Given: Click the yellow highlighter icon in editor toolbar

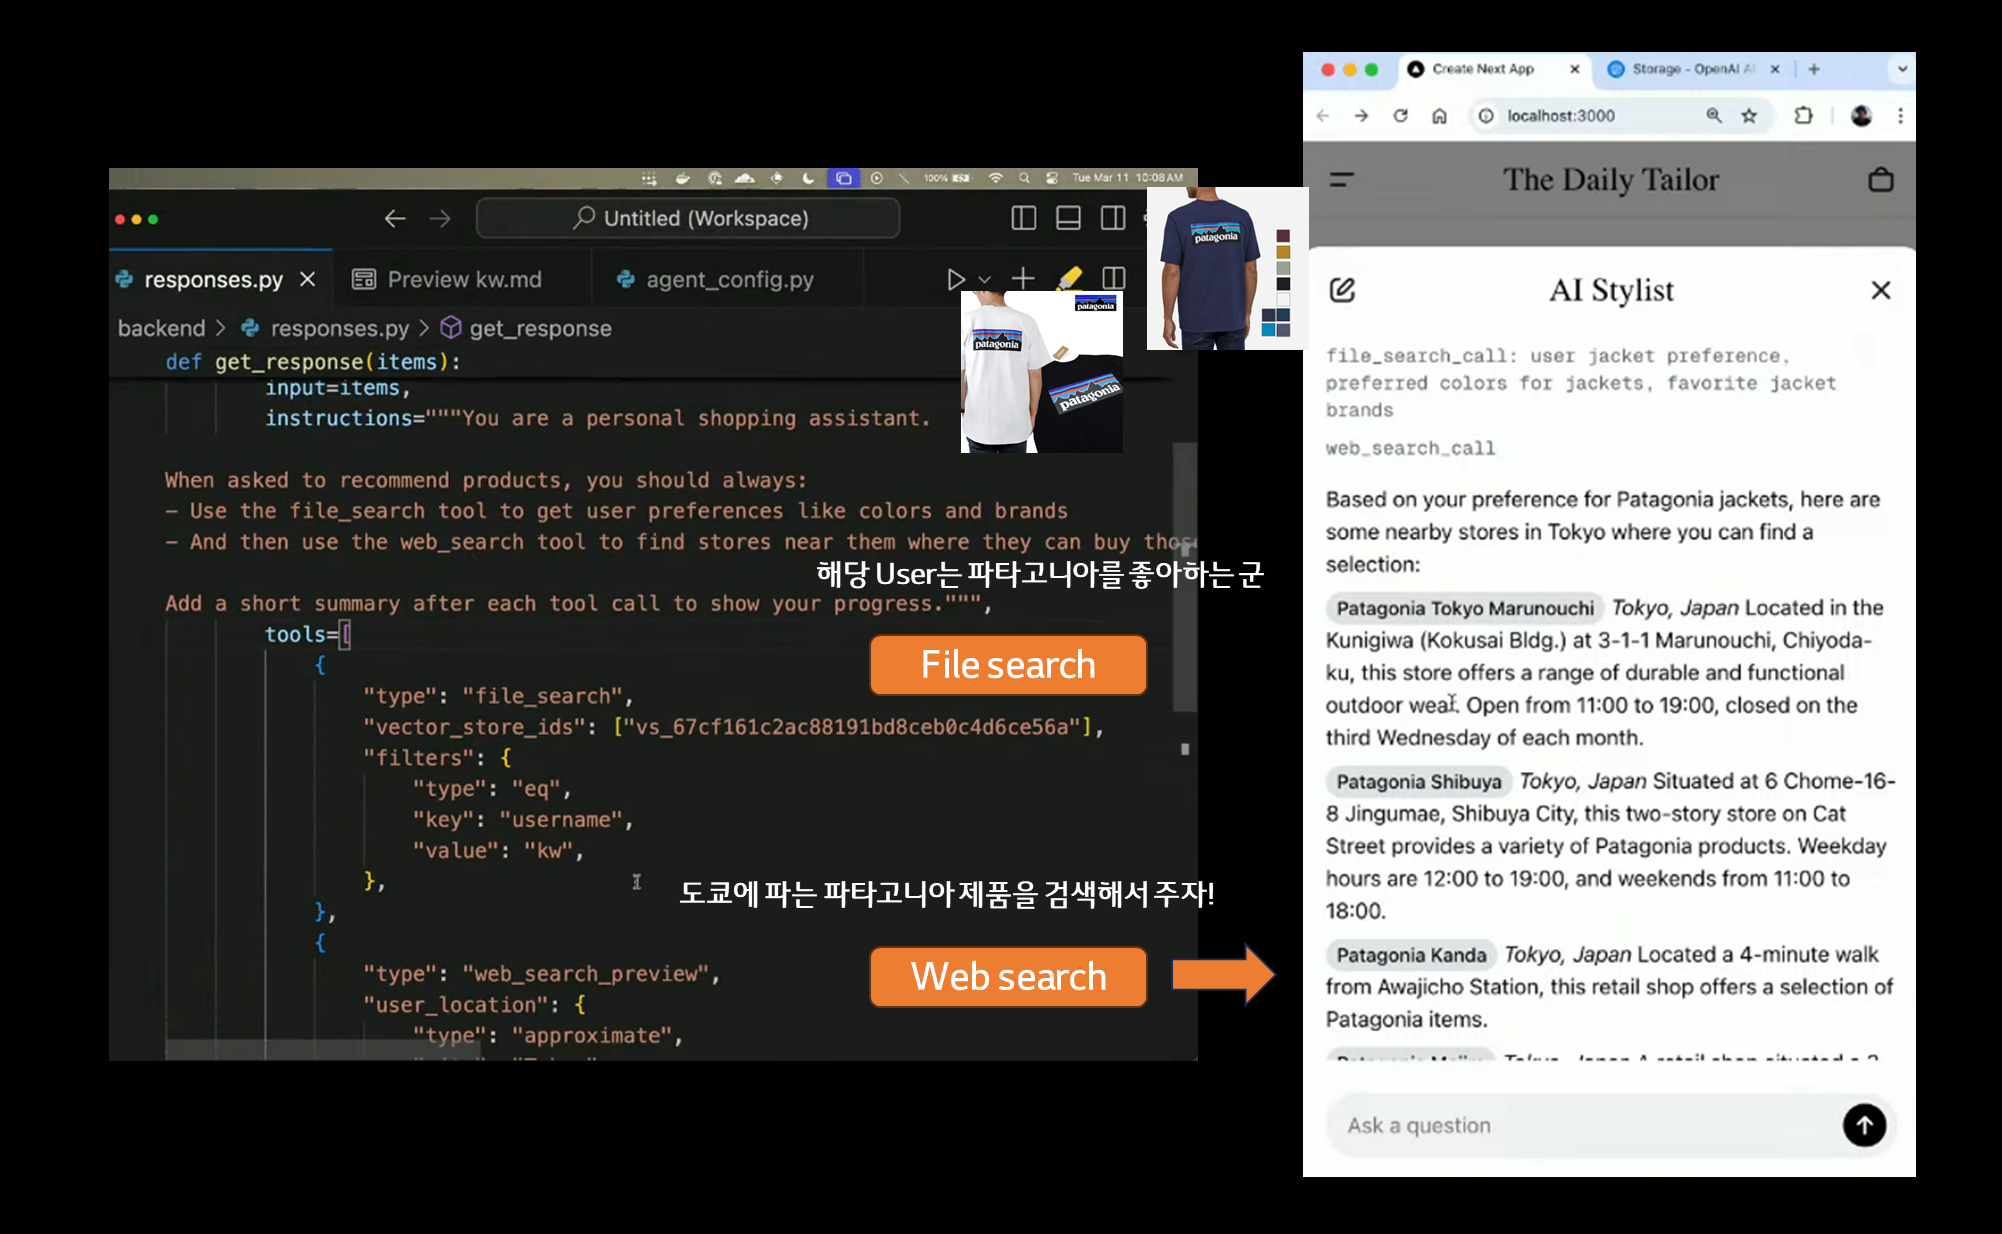Looking at the screenshot, I should 1069,277.
